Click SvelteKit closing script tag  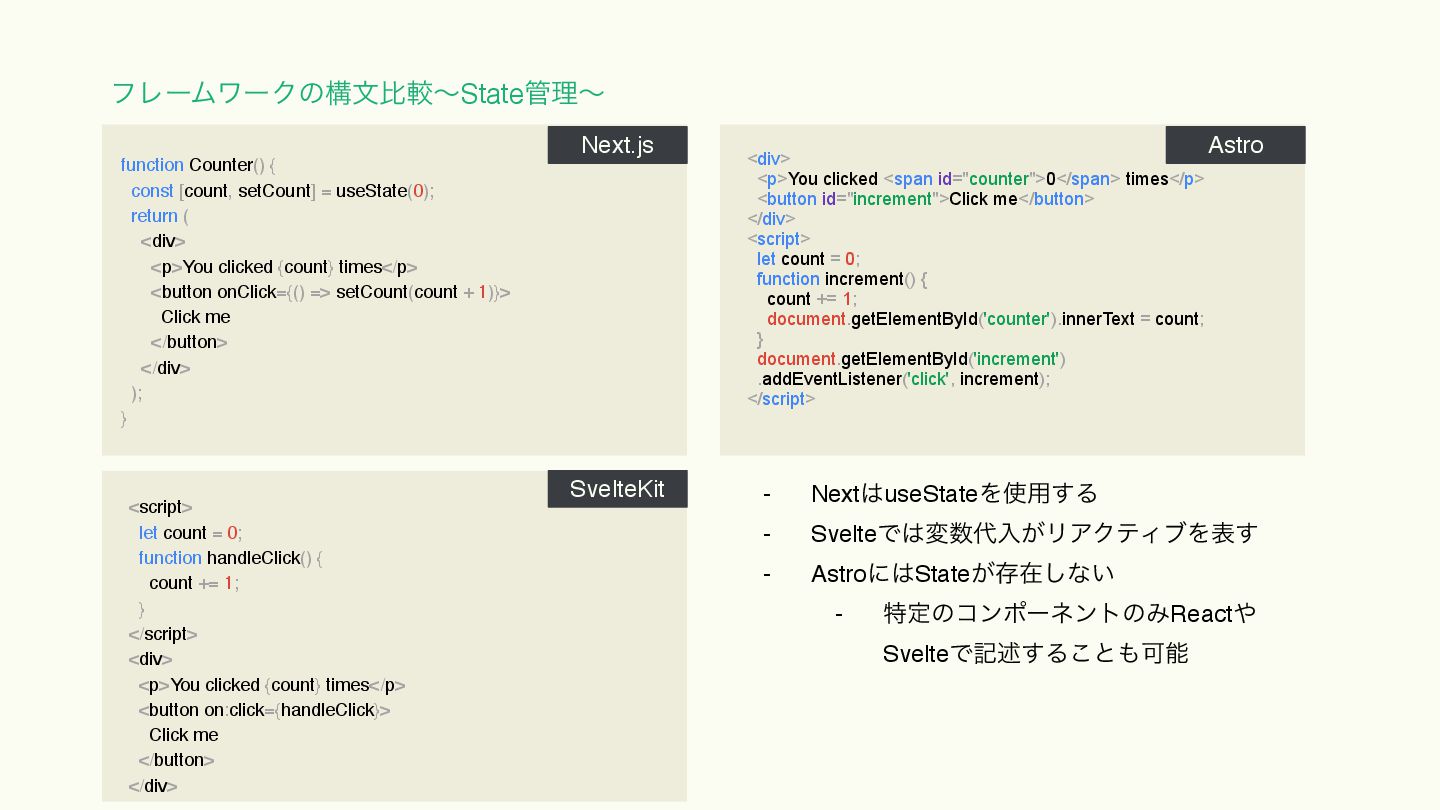click(x=163, y=634)
